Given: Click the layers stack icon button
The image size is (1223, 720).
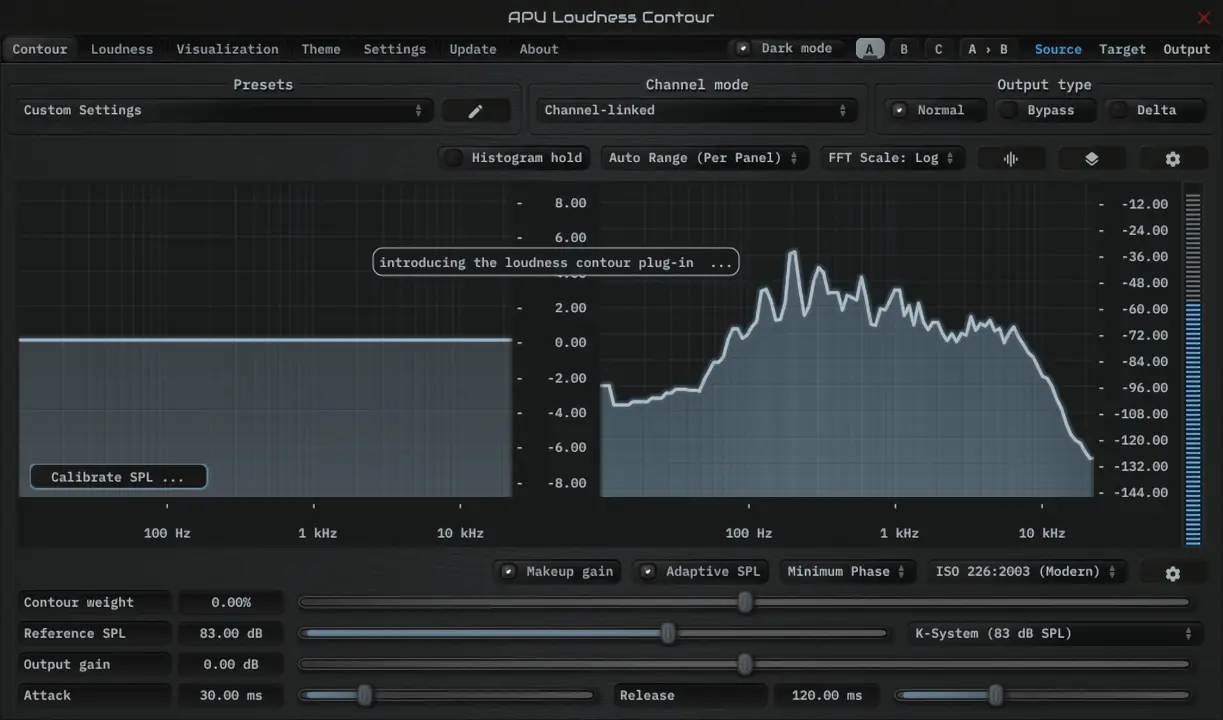Looking at the screenshot, I should click(x=1091, y=158).
